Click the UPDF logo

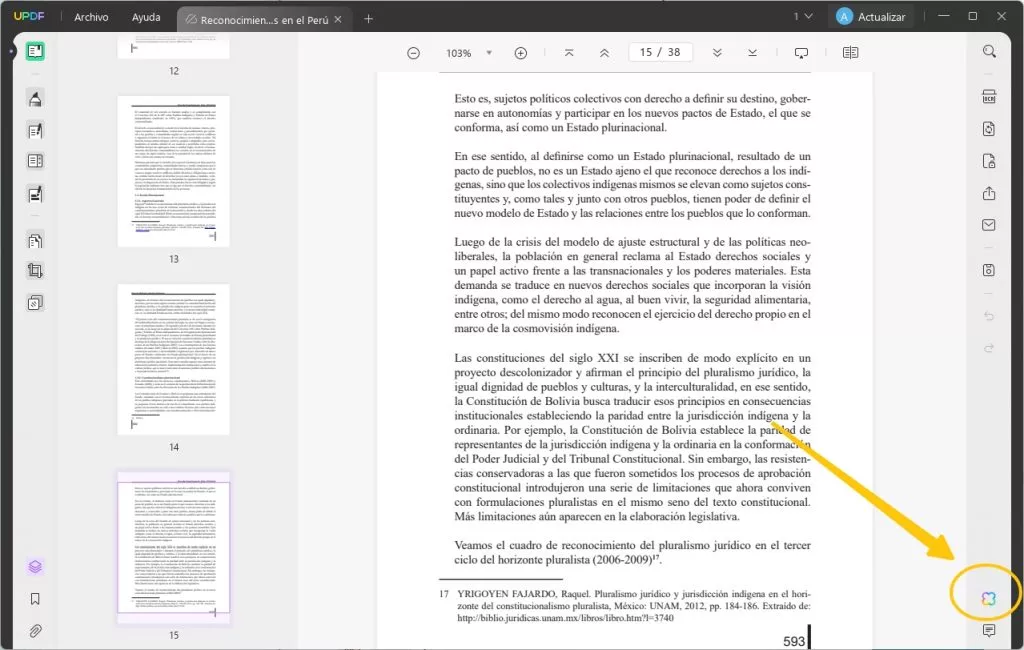coord(29,16)
